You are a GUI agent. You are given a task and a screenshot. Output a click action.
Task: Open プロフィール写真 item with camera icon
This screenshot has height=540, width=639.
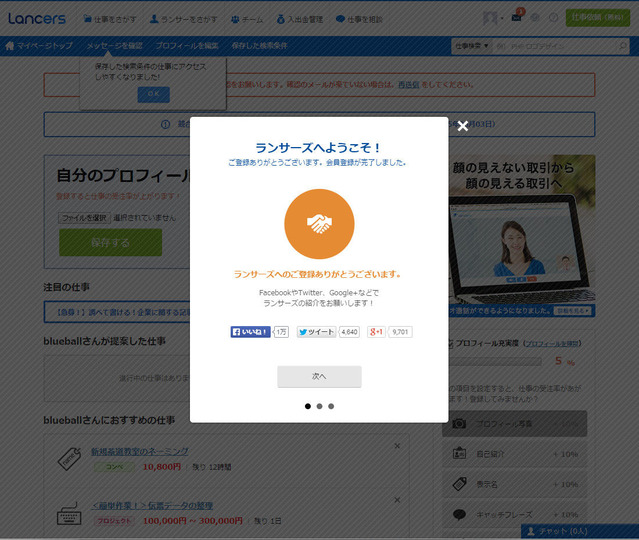tap(515, 424)
